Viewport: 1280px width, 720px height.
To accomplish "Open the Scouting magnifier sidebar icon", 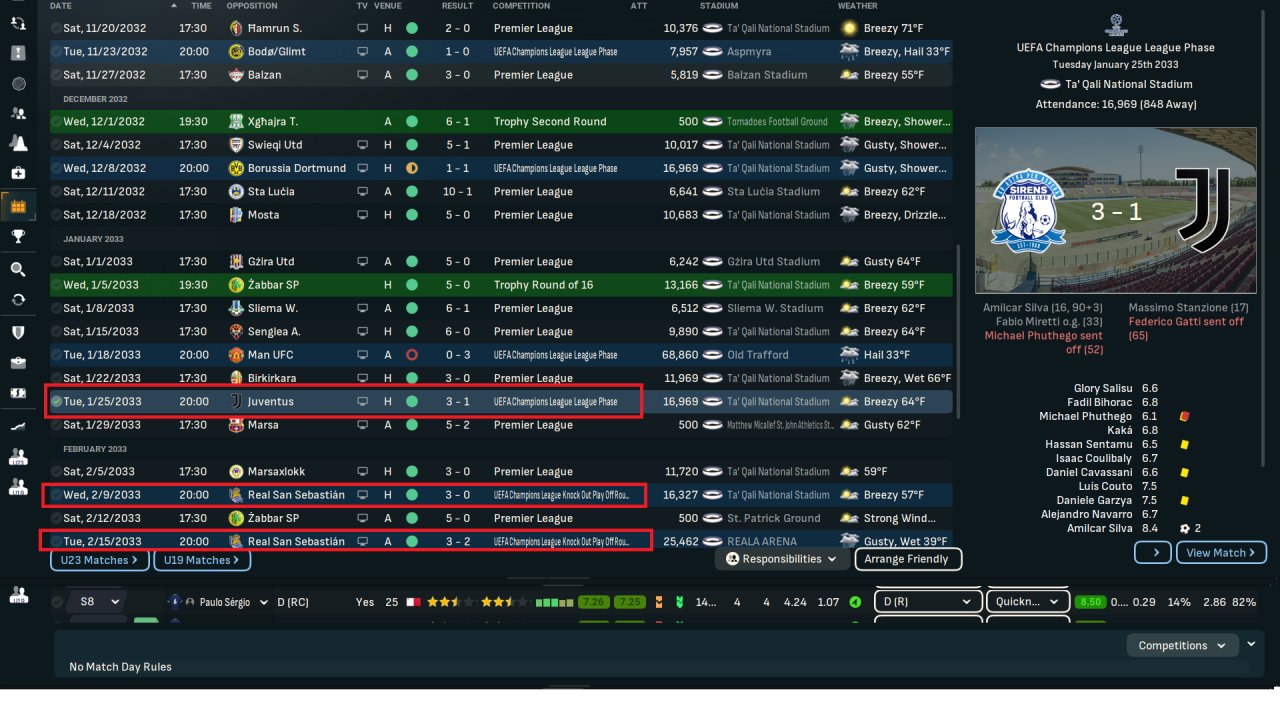I will pyautogui.click(x=18, y=269).
